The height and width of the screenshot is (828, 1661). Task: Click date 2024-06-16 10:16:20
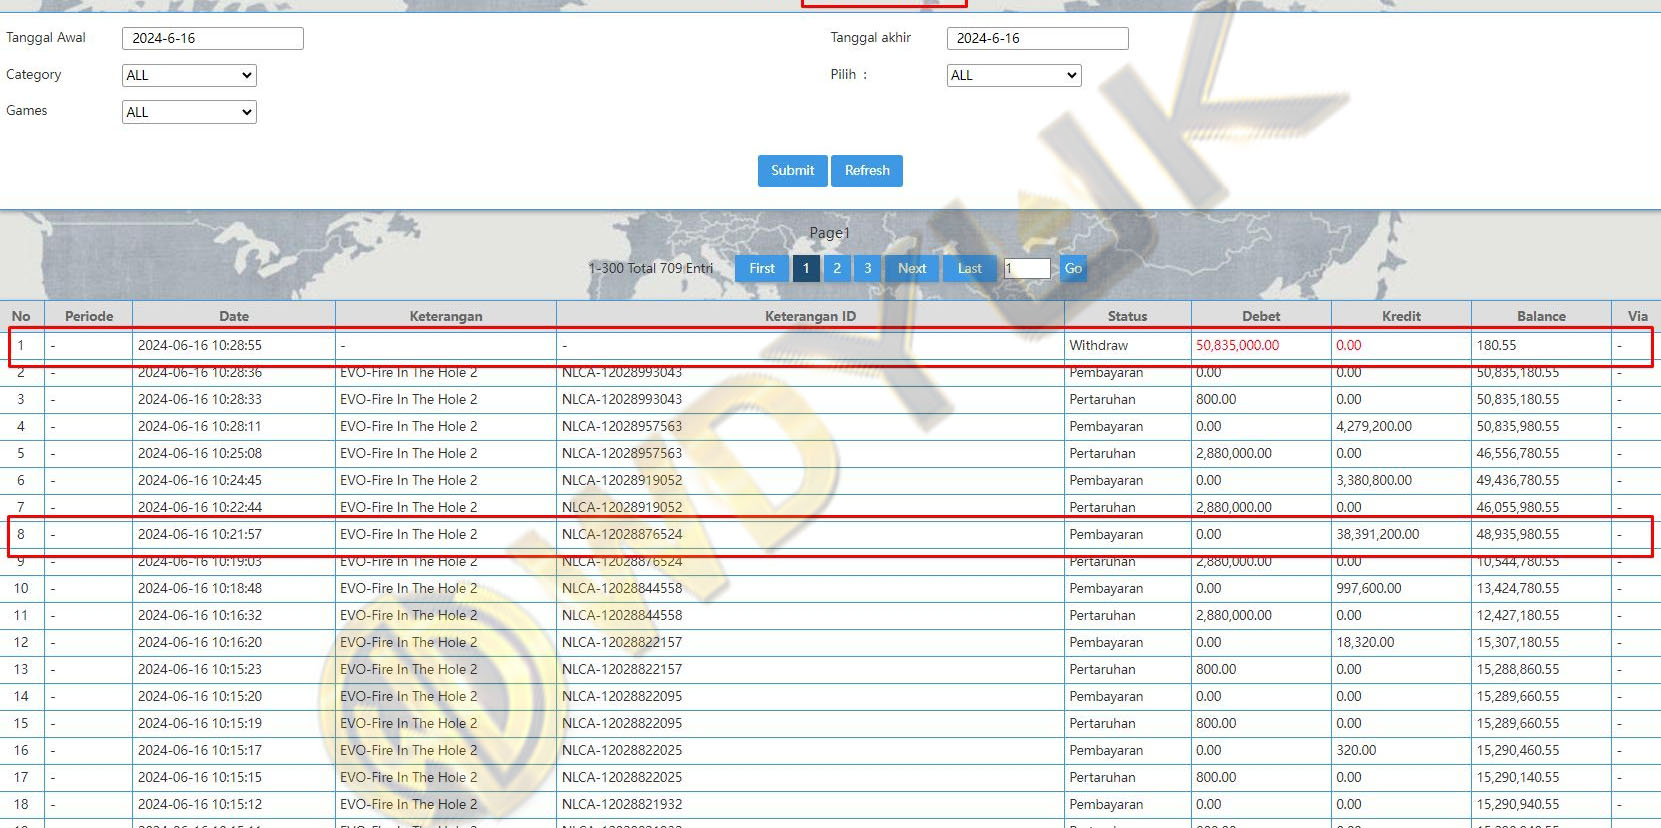click(x=200, y=642)
